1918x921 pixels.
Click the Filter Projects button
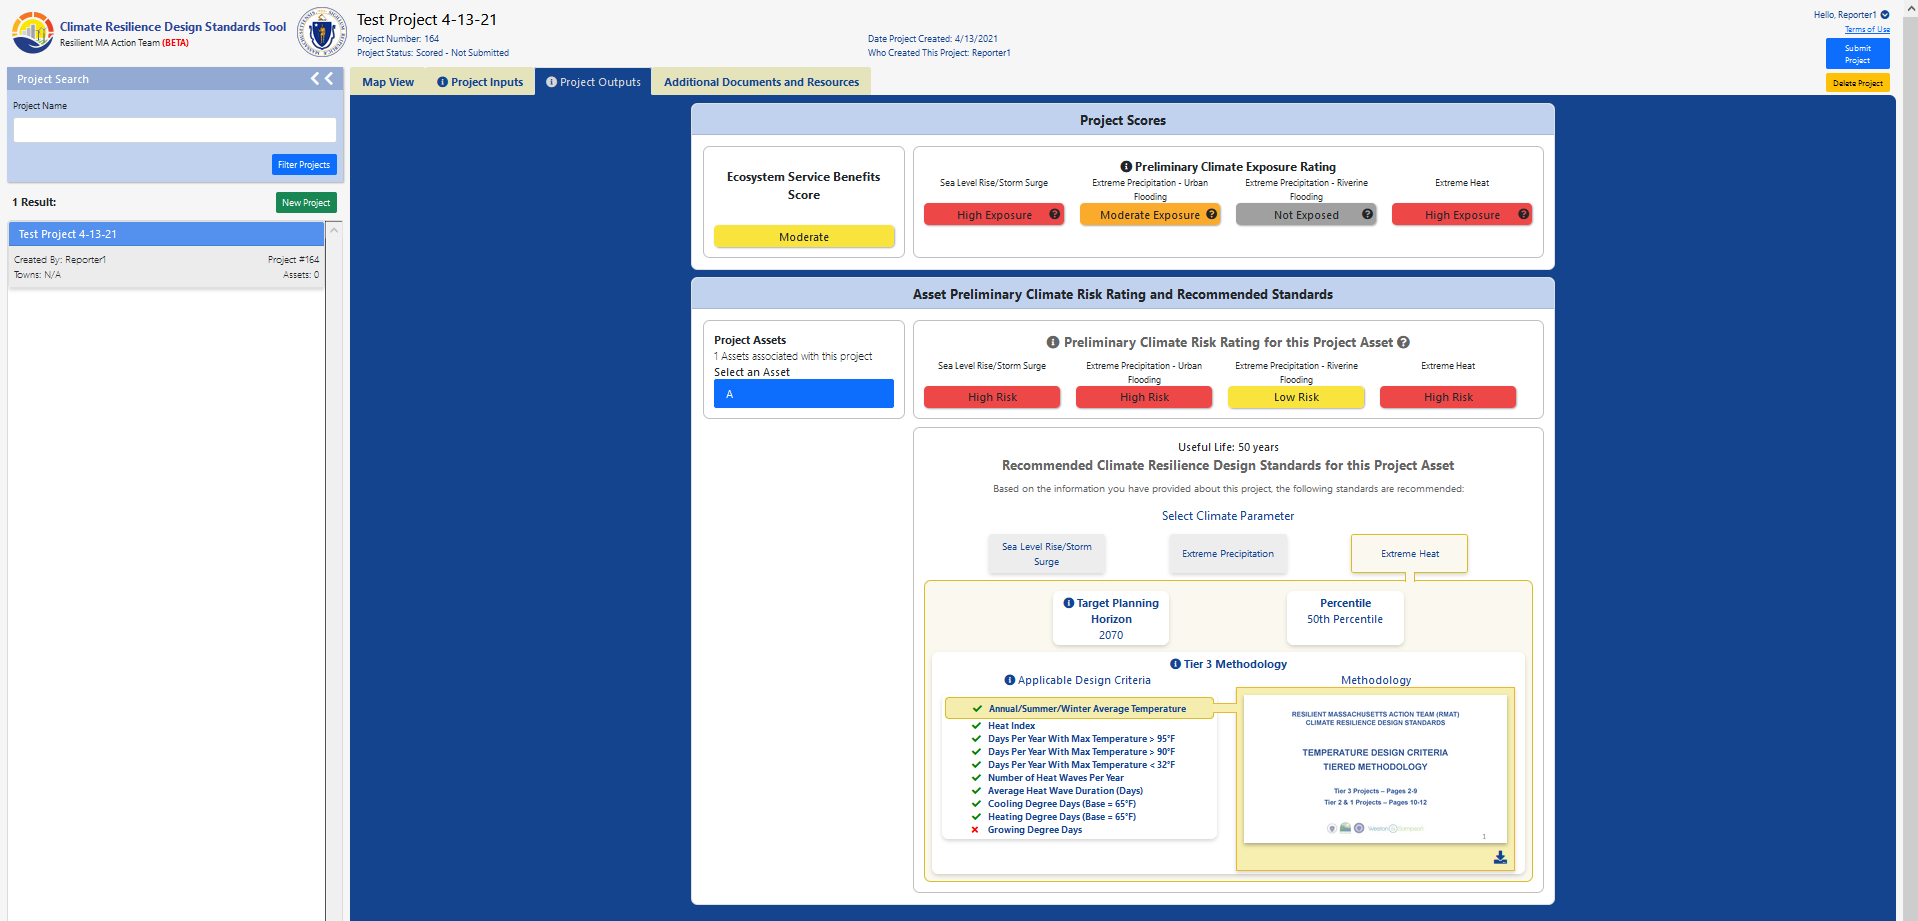pos(304,165)
